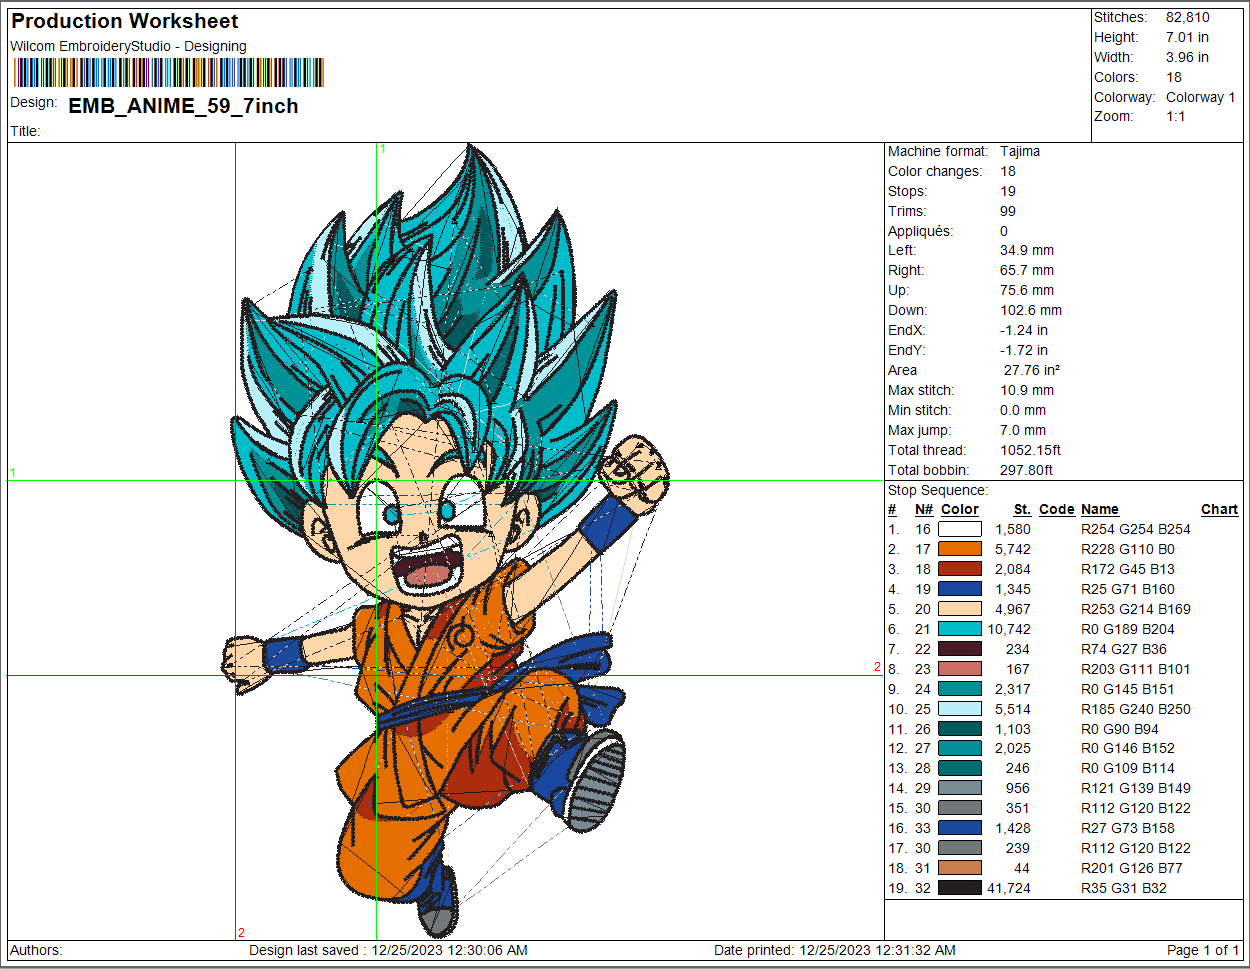Click the black swatch with 41,724 stitches

(x=959, y=888)
